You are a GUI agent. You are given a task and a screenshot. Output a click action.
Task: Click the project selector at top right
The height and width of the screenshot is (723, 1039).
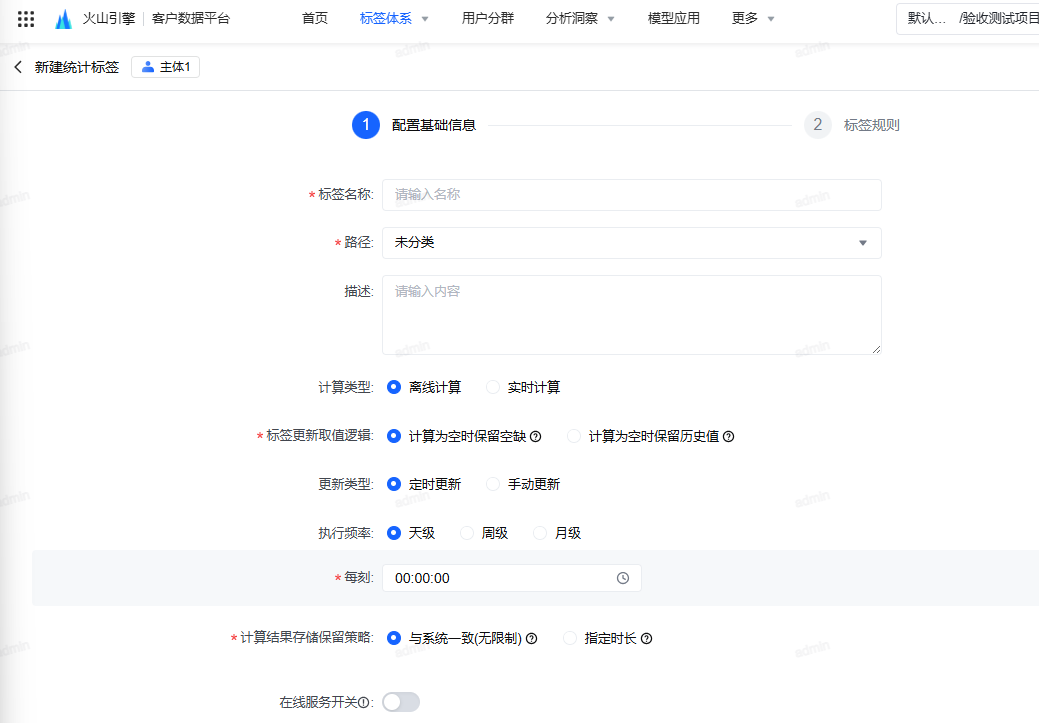968,18
